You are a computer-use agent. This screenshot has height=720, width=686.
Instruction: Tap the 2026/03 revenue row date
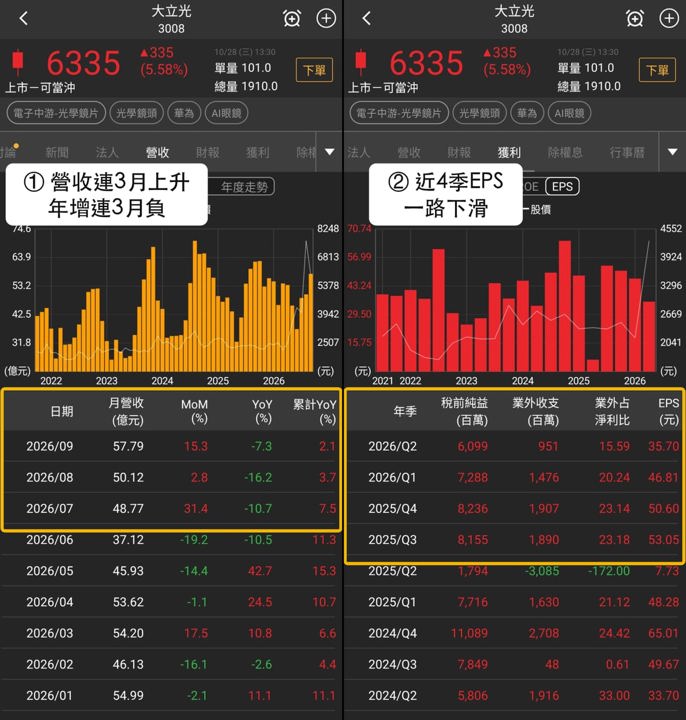point(50,634)
